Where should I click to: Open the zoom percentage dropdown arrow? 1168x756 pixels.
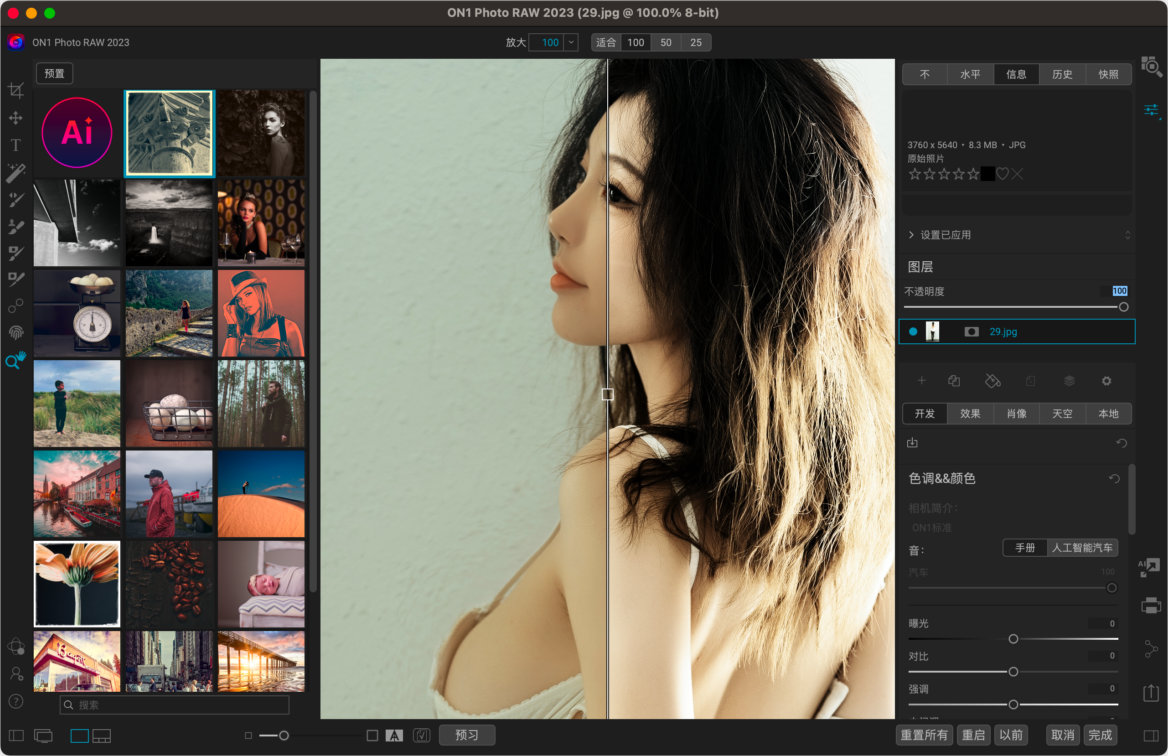point(571,42)
